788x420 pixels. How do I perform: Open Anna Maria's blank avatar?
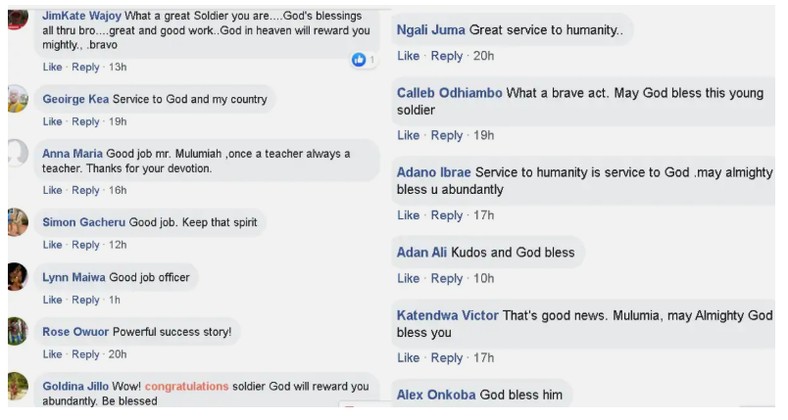pos(17,153)
